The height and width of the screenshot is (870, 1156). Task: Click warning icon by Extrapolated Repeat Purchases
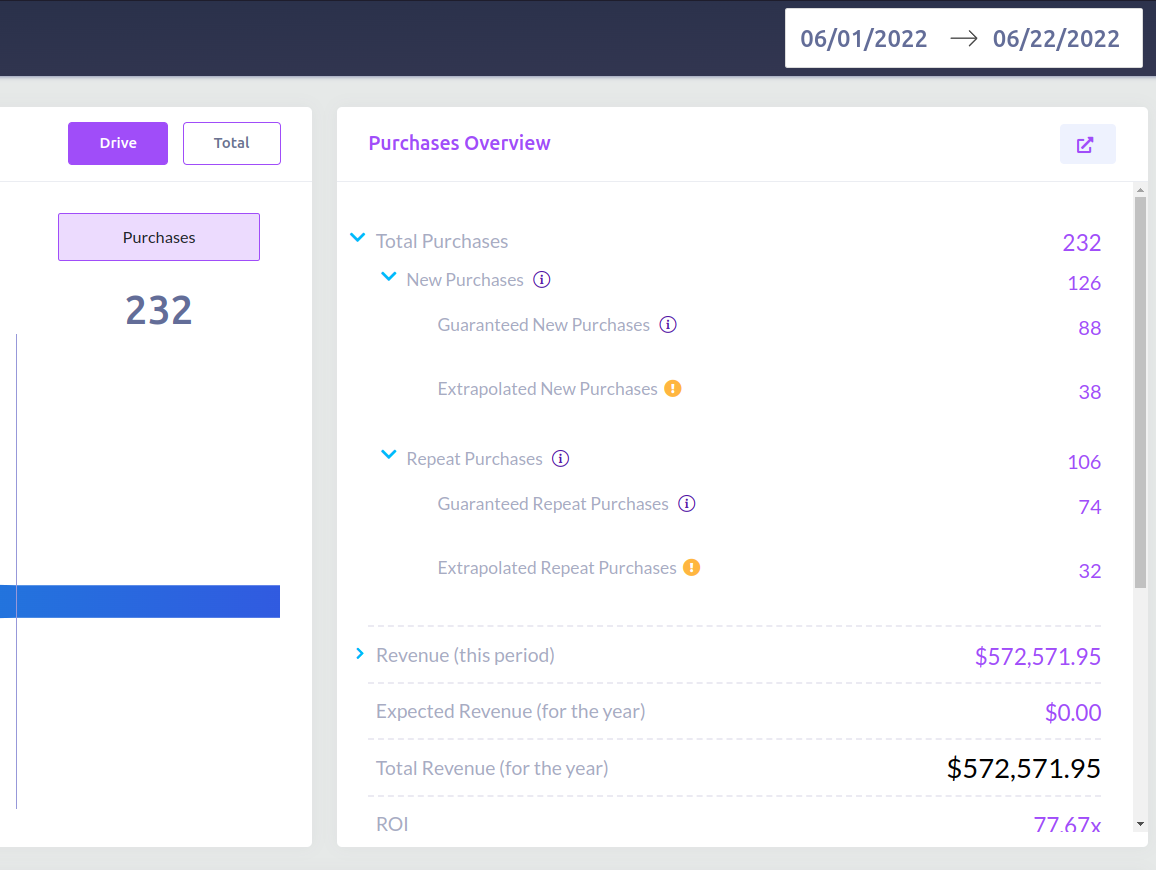pos(692,568)
